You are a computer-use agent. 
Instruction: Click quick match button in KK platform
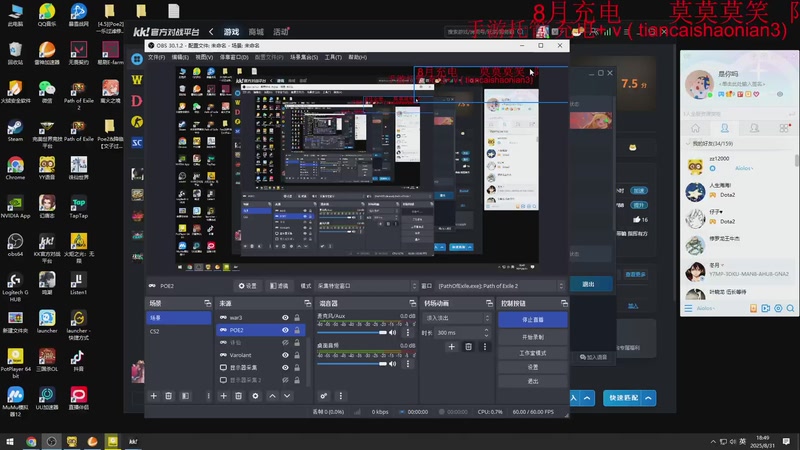(x=623, y=398)
